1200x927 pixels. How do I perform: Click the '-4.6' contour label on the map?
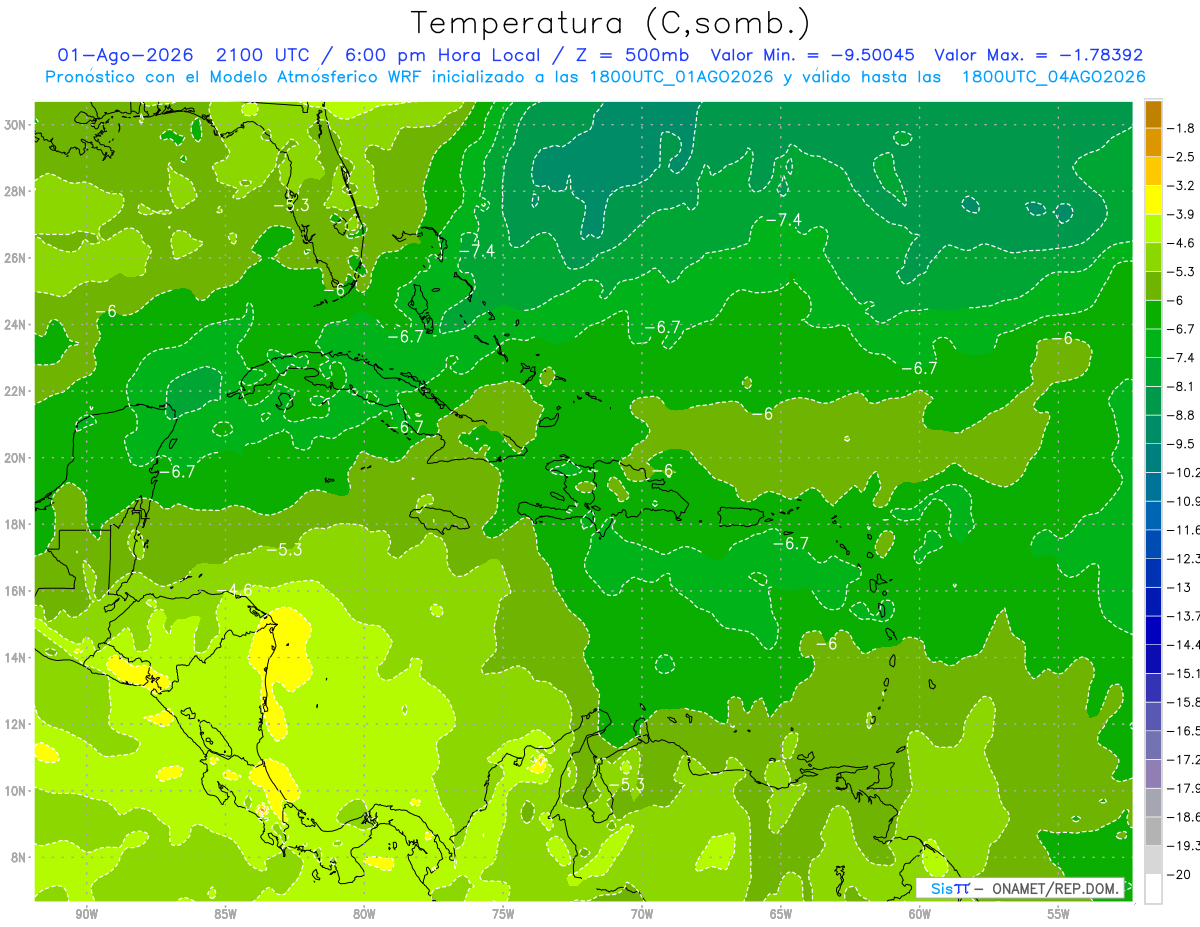236,589
